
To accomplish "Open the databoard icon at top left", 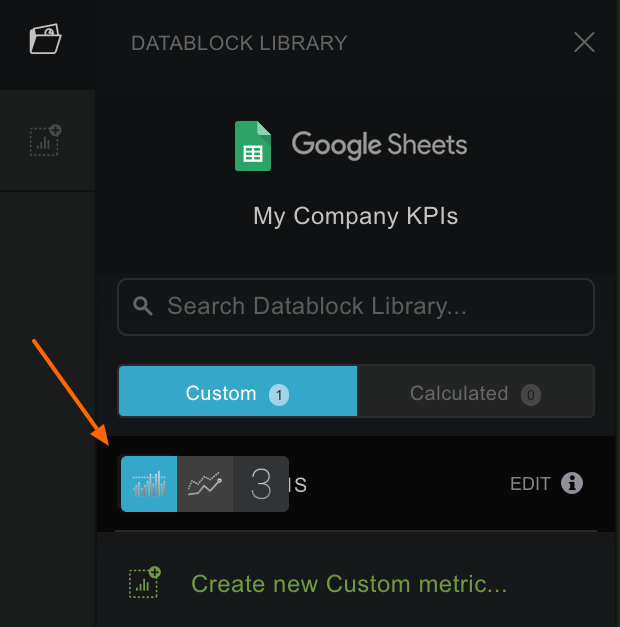I will pos(45,40).
